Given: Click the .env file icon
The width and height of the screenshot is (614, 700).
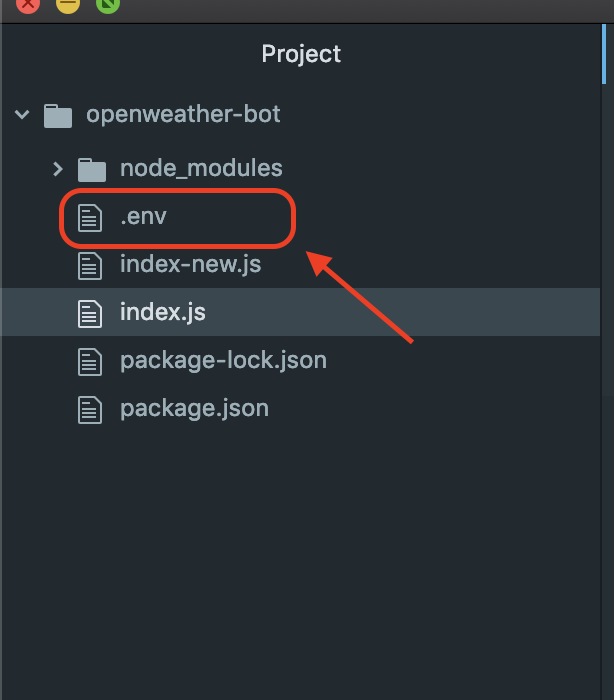Looking at the screenshot, I should coord(91,217).
